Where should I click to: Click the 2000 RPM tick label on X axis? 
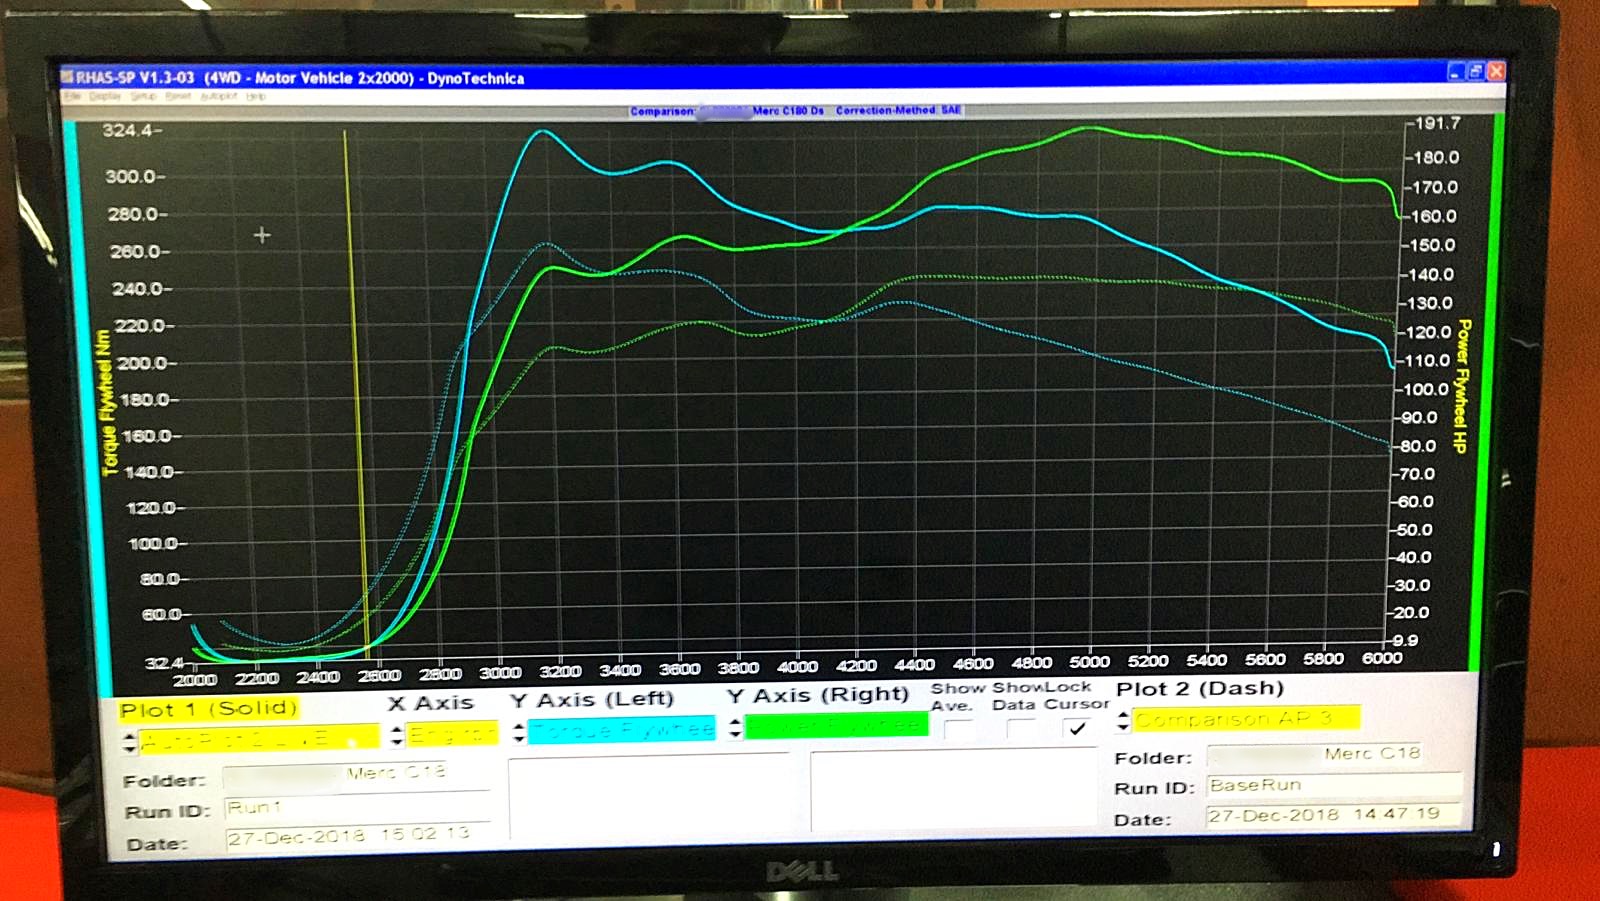194,680
